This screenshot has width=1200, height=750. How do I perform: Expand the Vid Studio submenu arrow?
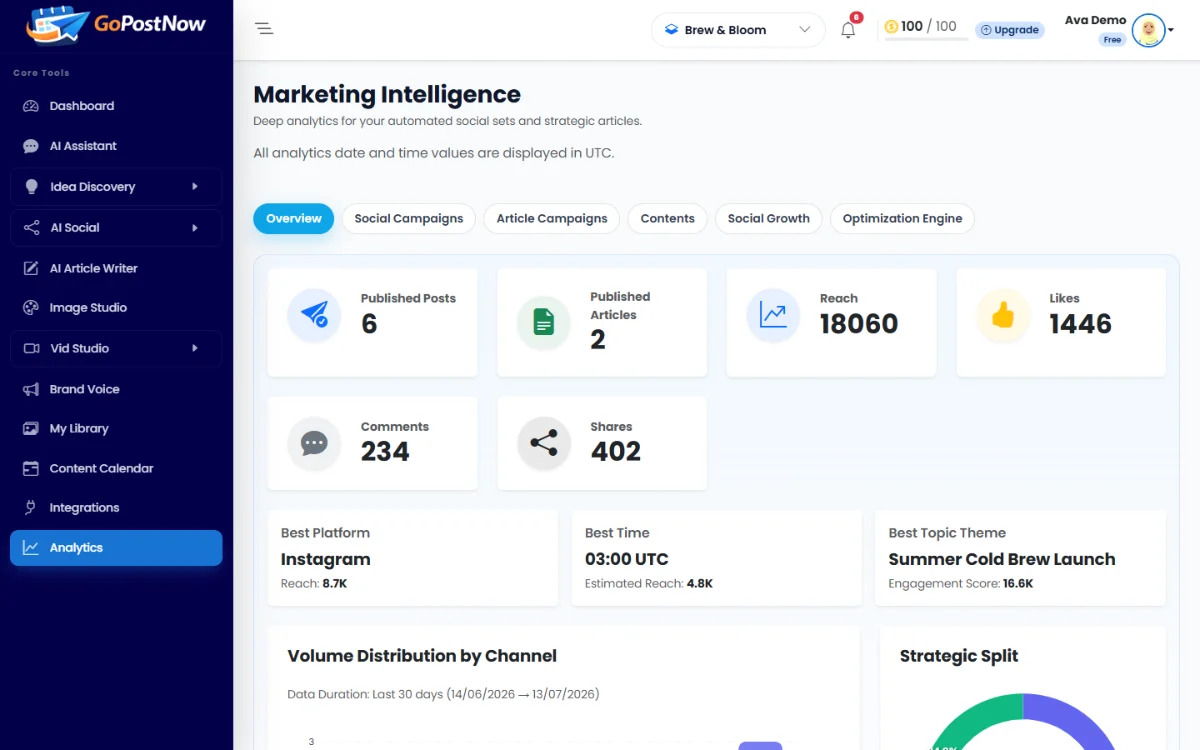195,348
